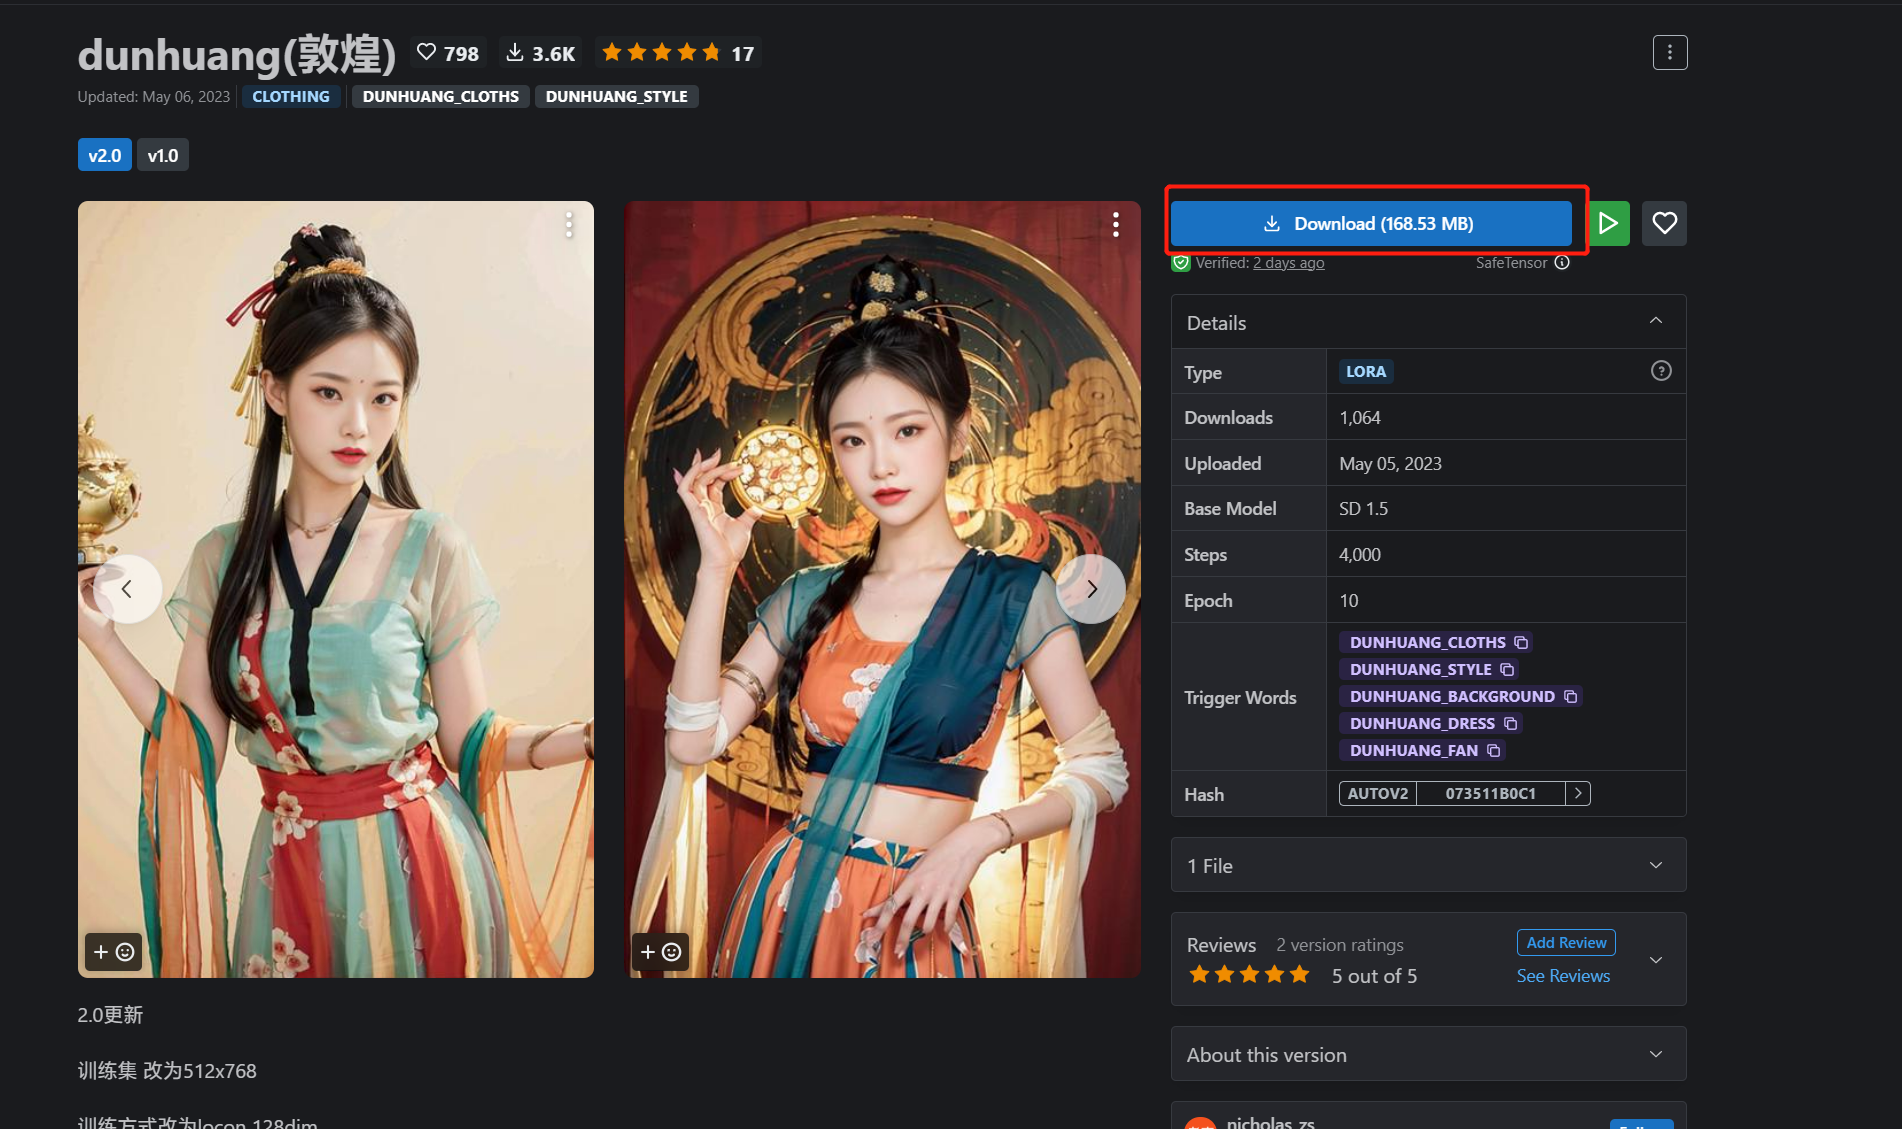Add emoji reaction on the first image

113,952
